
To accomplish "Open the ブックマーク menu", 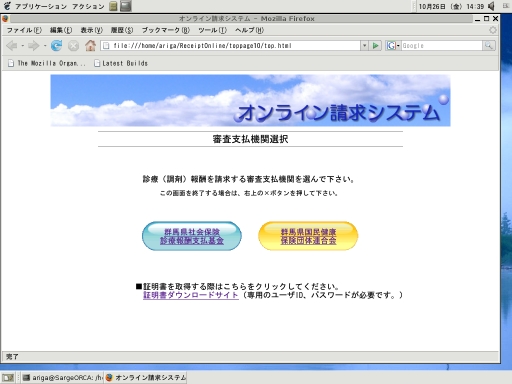I will tap(166, 30).
